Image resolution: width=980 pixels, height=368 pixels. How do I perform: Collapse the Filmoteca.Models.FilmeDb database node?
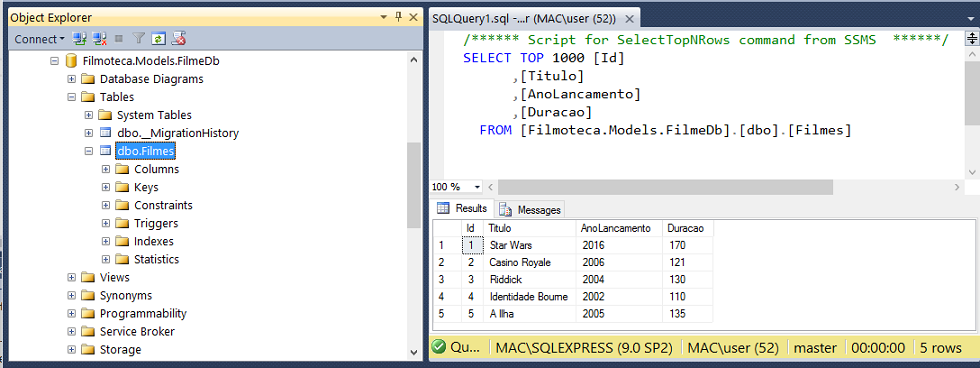pyautogui.click(x=54, y=61)
